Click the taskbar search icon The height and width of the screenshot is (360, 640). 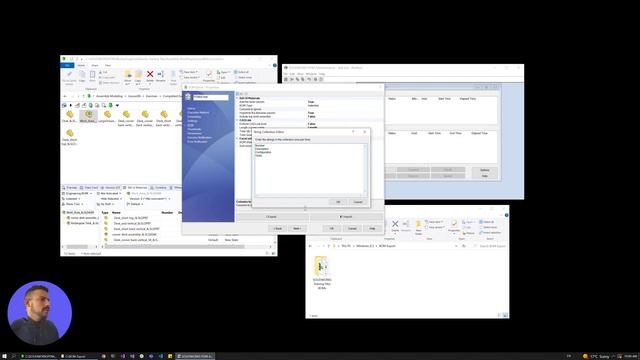pos(13,356)
